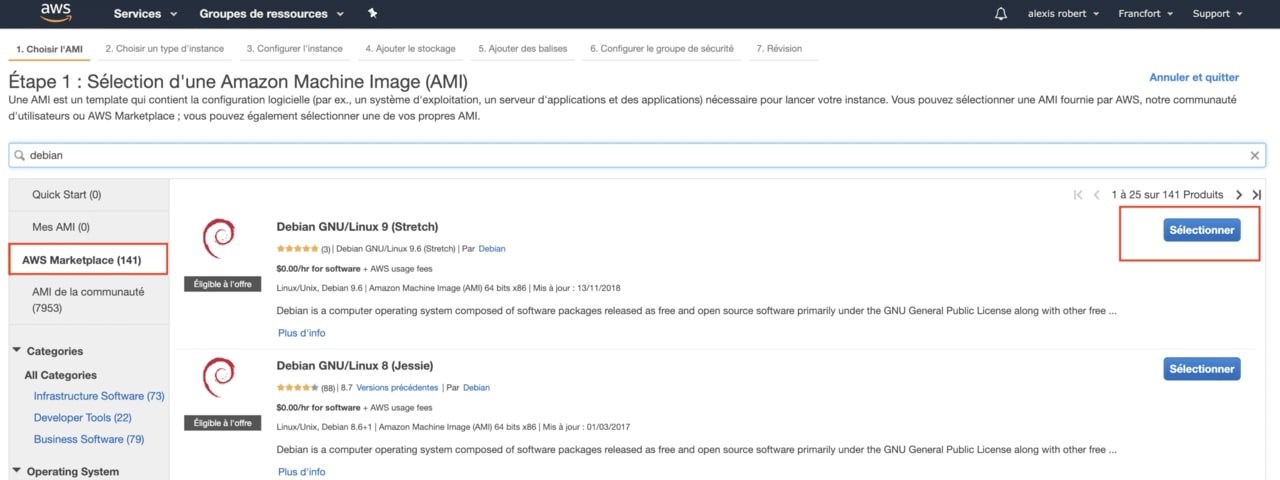
Task: Click star rating of Debian 9 Stretch
Action: [x=297, y=248]
